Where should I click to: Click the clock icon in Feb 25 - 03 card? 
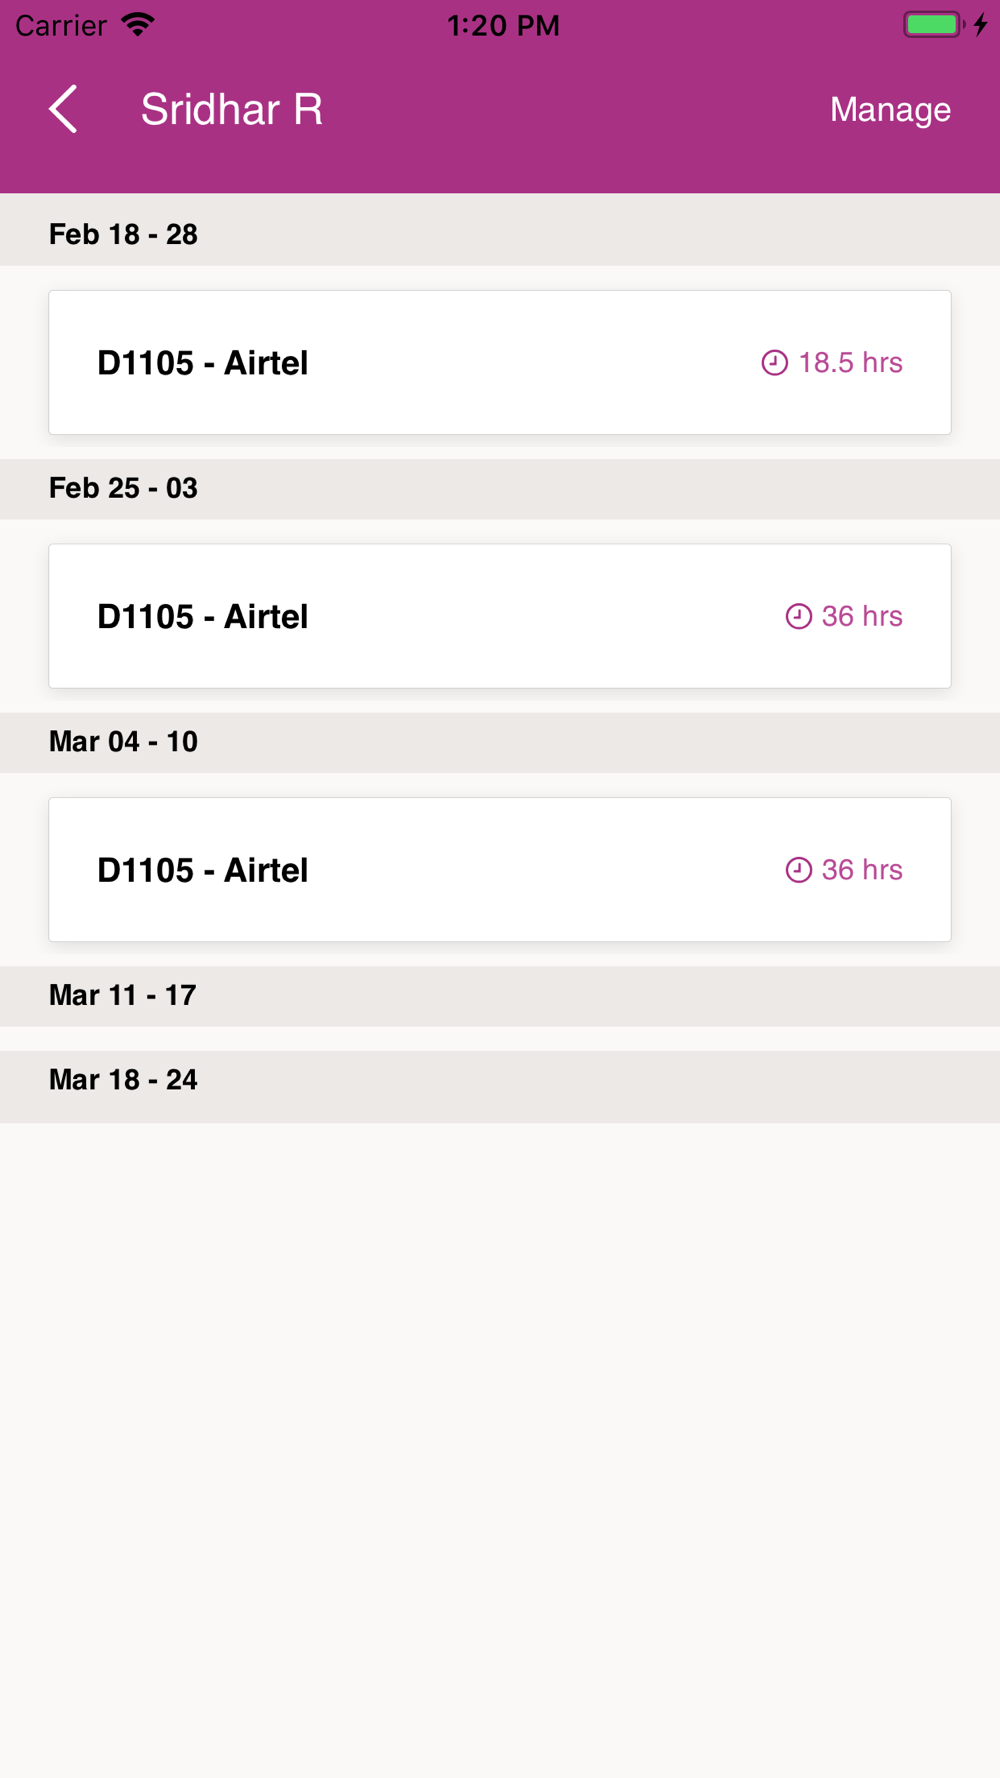(x=798, y=616)
